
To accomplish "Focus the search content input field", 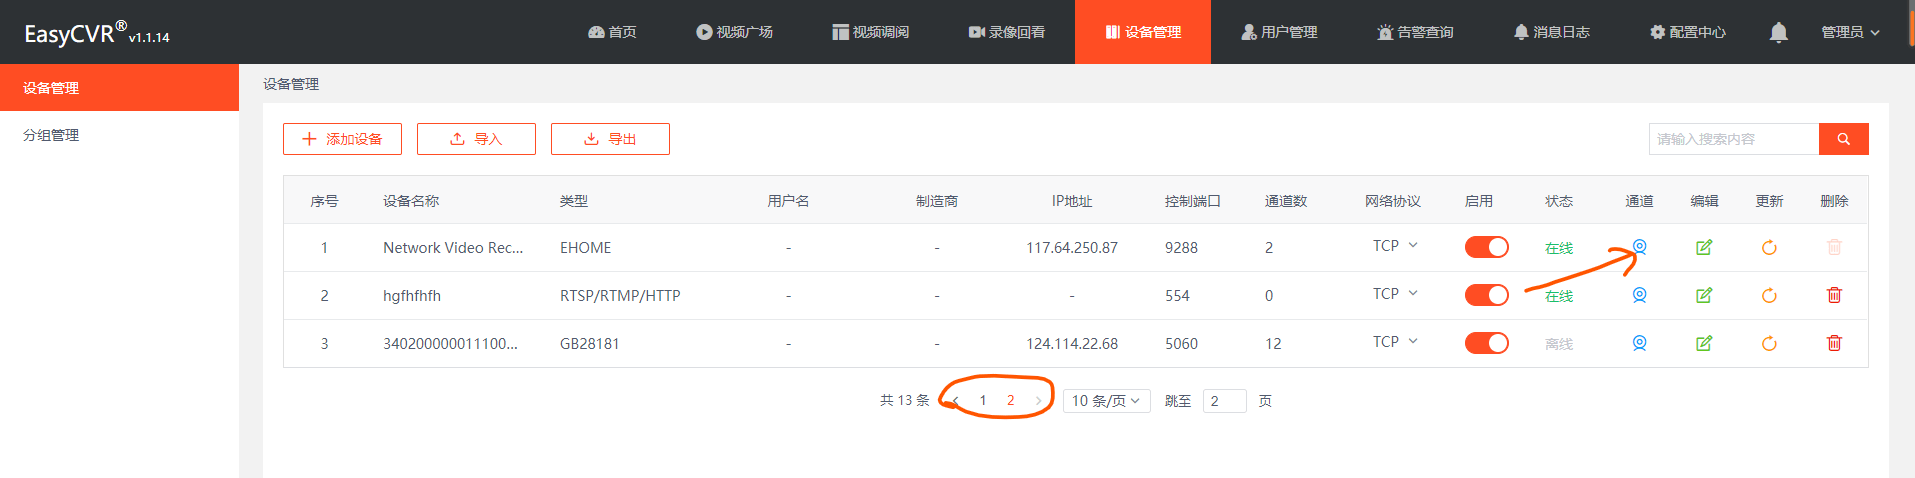I will pyautogui.click(x=1733, y=139).
